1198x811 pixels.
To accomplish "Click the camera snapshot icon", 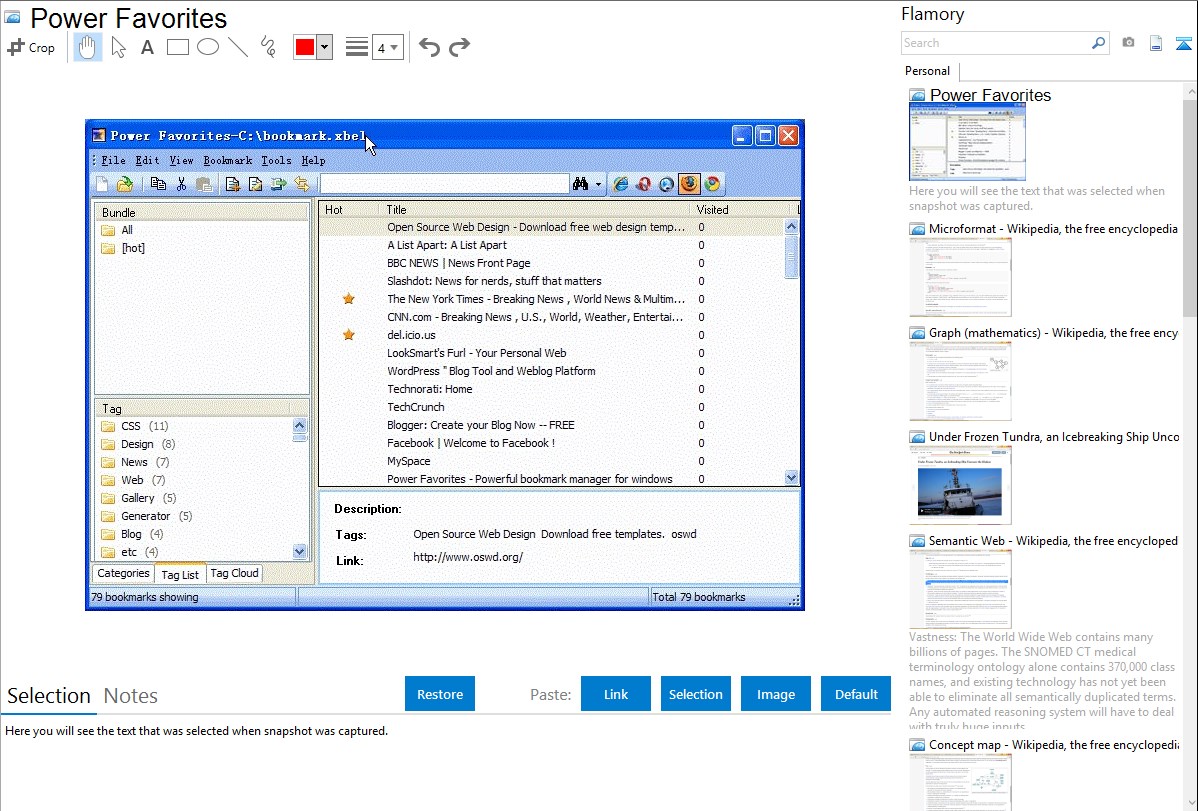I will (1128, 43).
